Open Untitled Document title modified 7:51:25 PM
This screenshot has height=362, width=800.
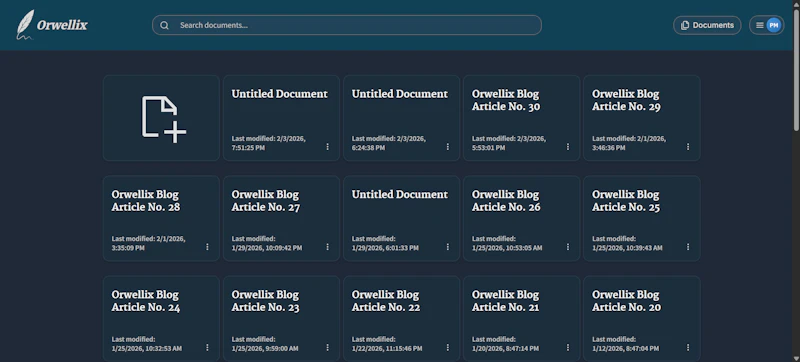pyautogui.click(x=280, y=94)
